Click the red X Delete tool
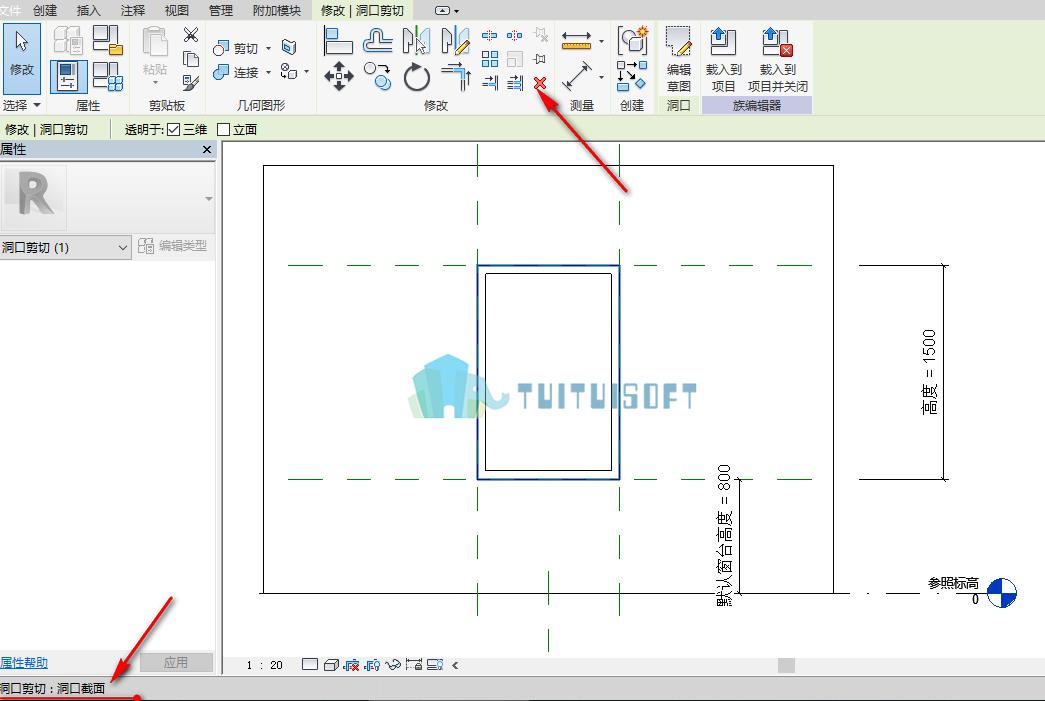Viewport: 1045px width, 701px height. click(540, 83)
